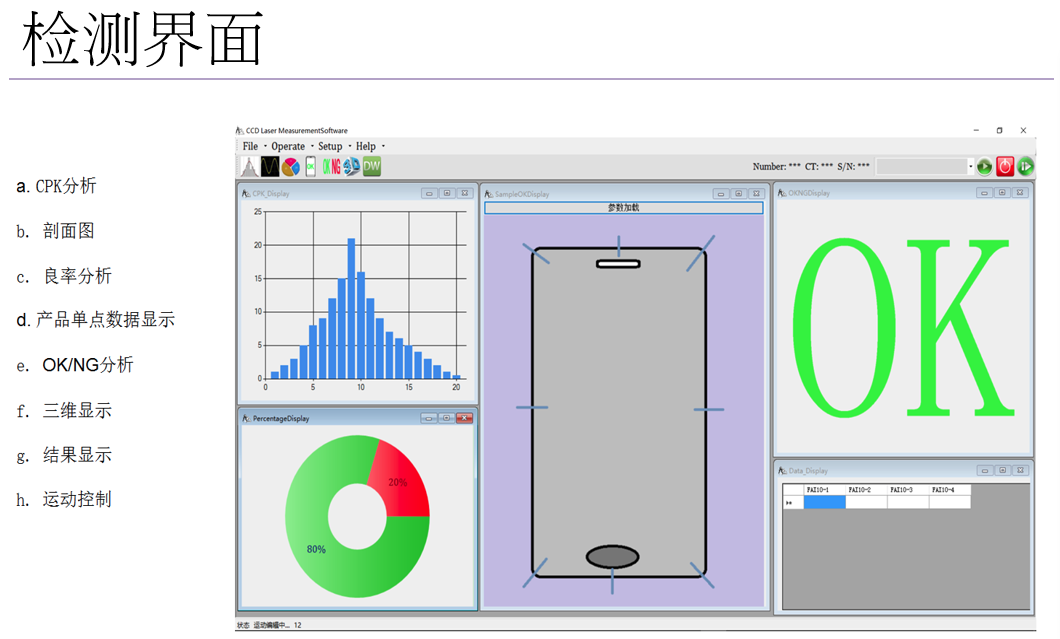Close the PercentageDisplay window
This screenshot has height=639, width=1060.
point(464,419)
